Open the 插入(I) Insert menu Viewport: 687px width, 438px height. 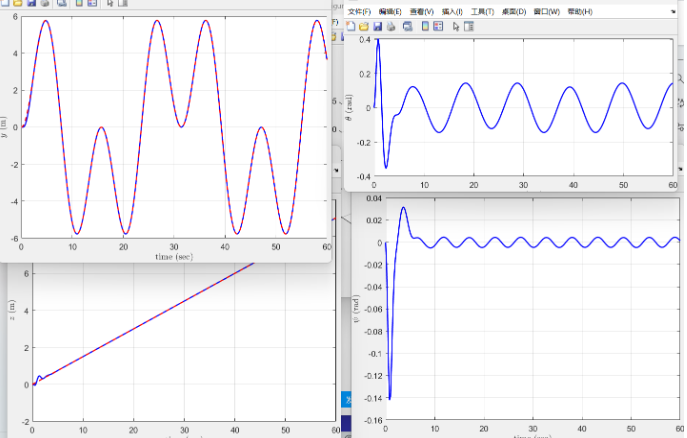[452, 12]
